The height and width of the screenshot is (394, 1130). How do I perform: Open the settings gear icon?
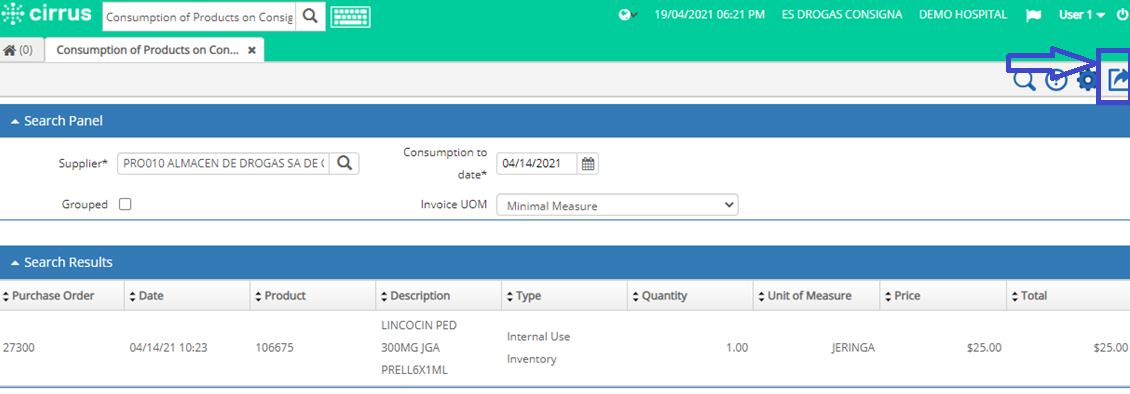[1087, 79]
